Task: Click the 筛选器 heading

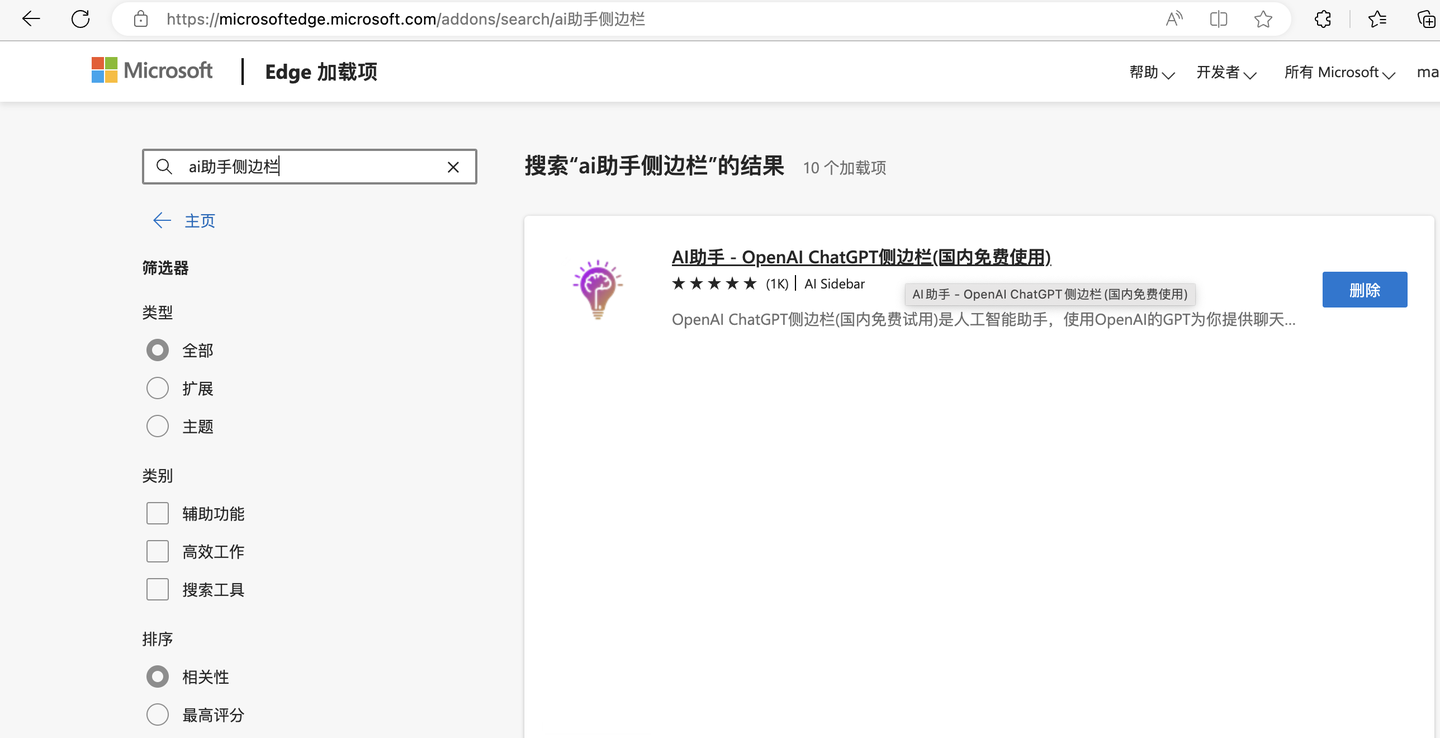Action: click(166, 268)
